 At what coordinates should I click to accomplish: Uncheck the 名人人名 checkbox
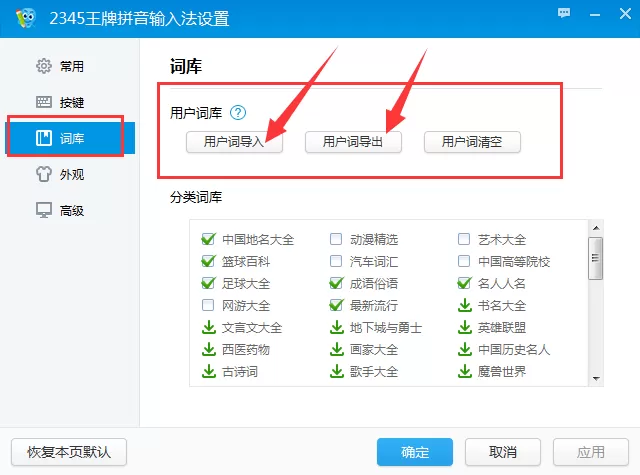click(464, 283)
